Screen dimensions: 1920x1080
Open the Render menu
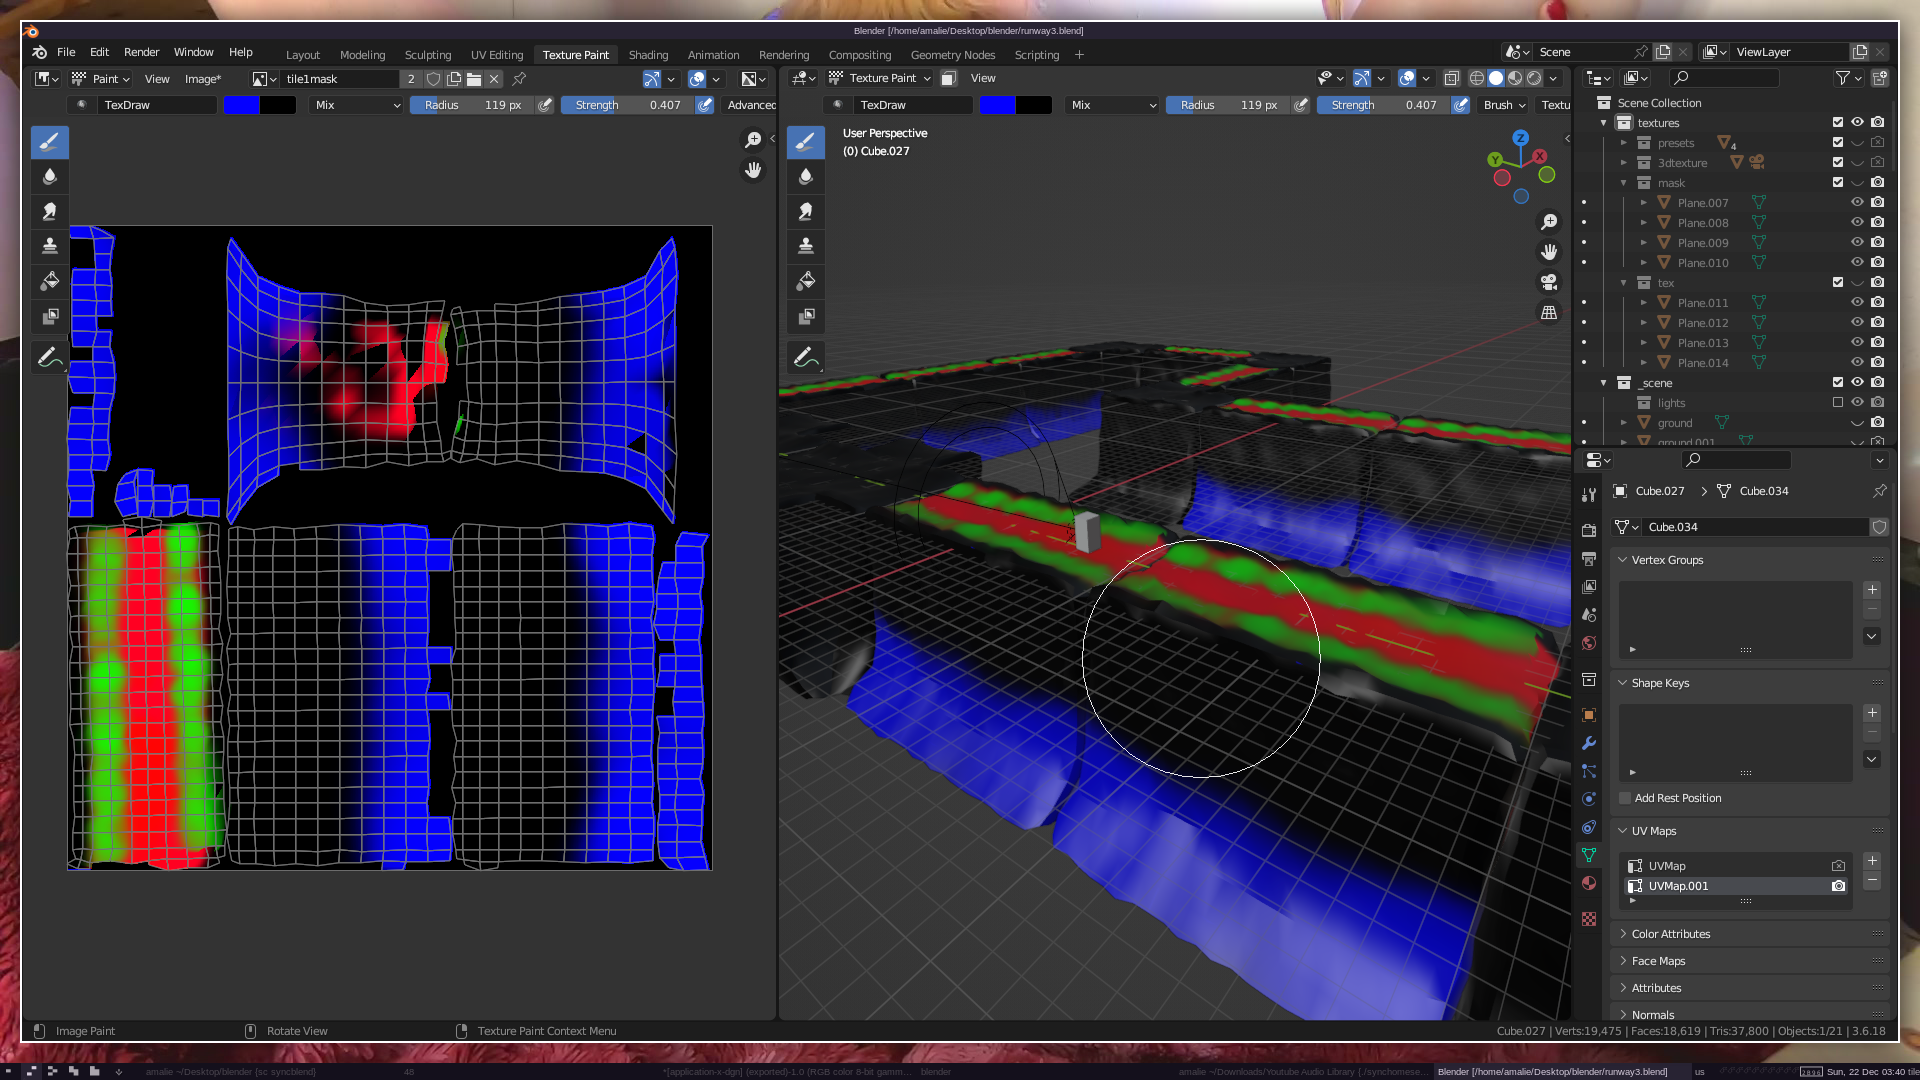[x=141, y=52]
